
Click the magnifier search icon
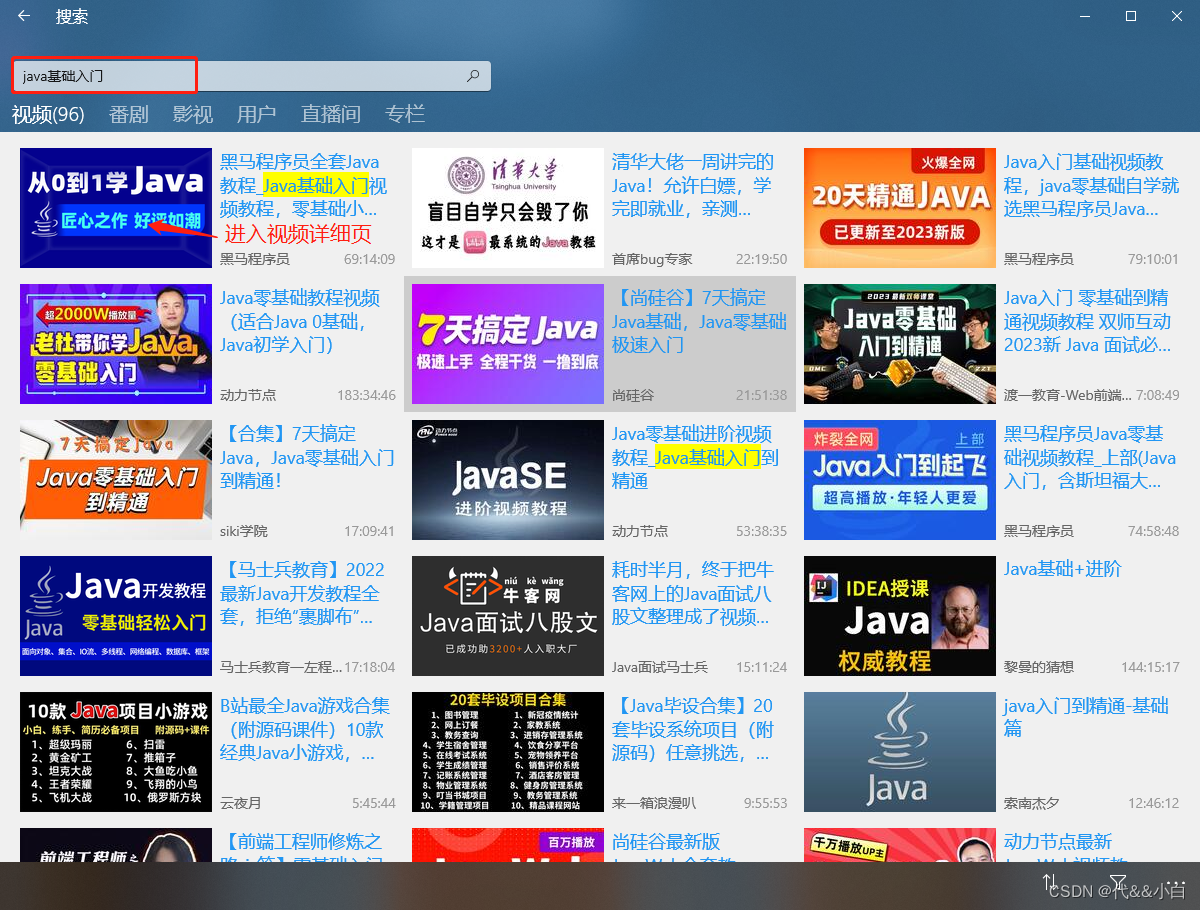coord(473,76)
